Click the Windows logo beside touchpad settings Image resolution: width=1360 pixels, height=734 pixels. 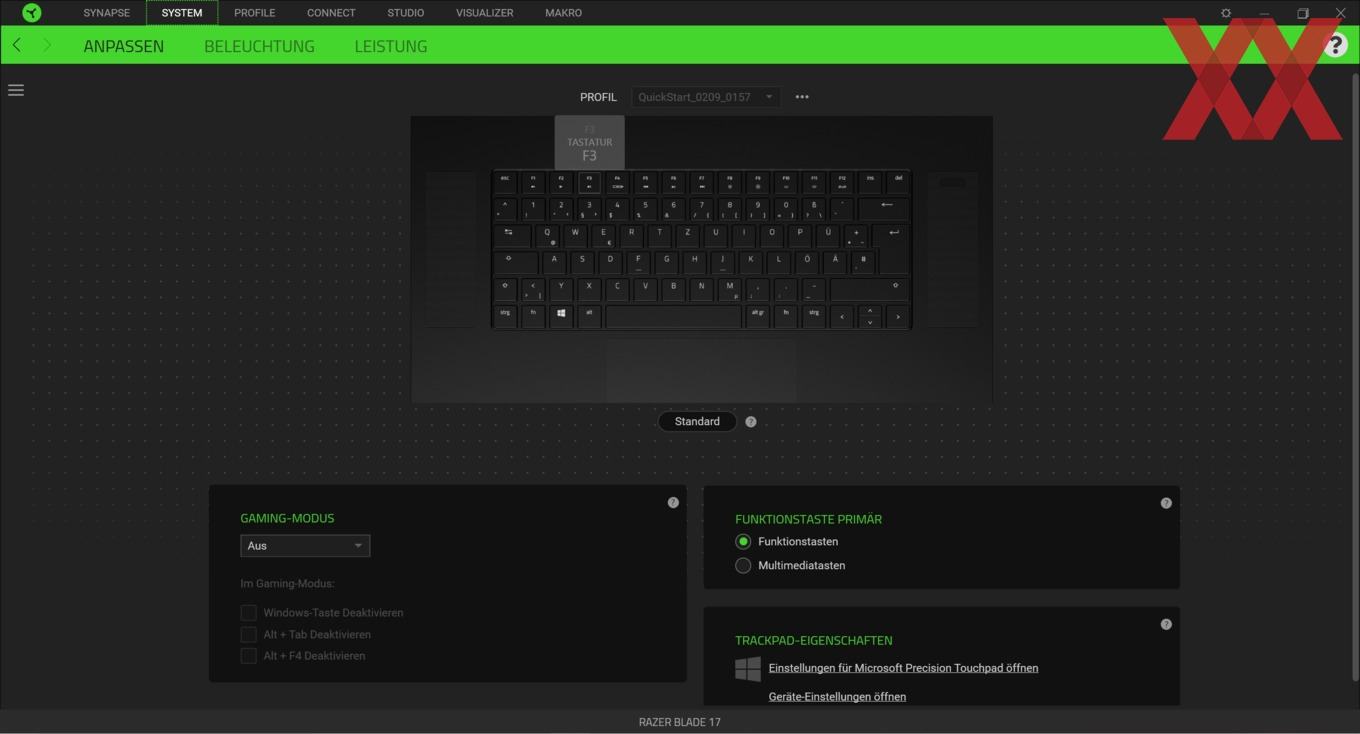tap(748, 669)
